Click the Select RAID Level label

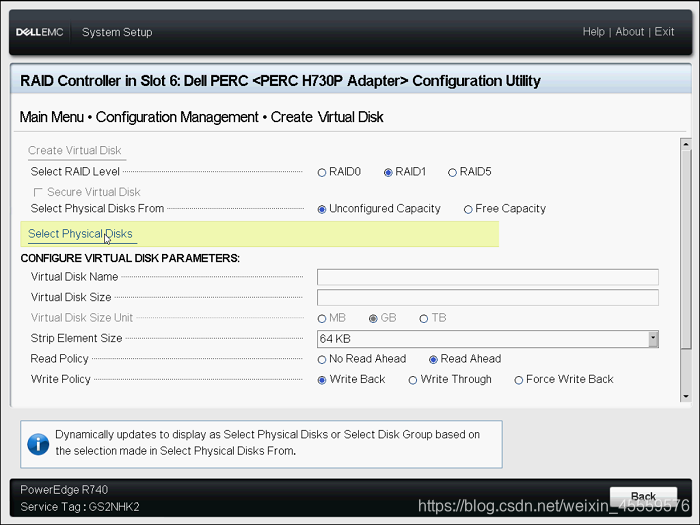coord(75,172)
